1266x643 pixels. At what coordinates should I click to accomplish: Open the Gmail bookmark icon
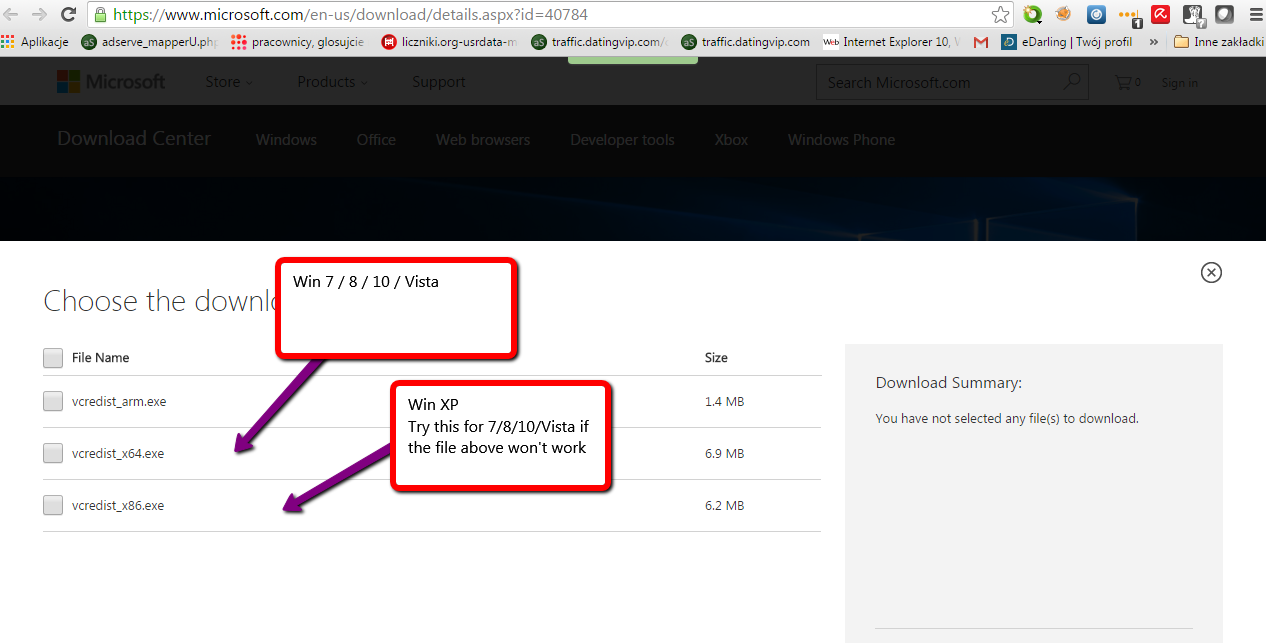pos(981,42)
